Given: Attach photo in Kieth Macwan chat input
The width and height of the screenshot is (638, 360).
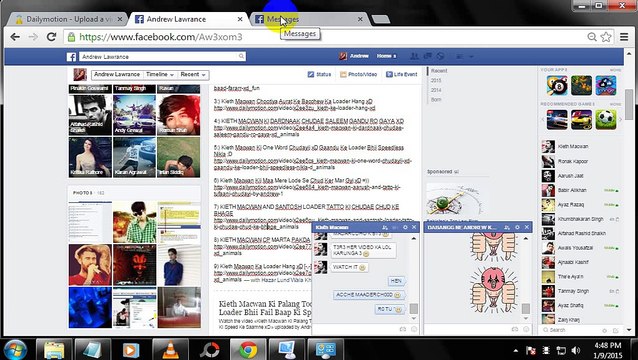Looking at the screenshot, I should (x=403, y=329).
